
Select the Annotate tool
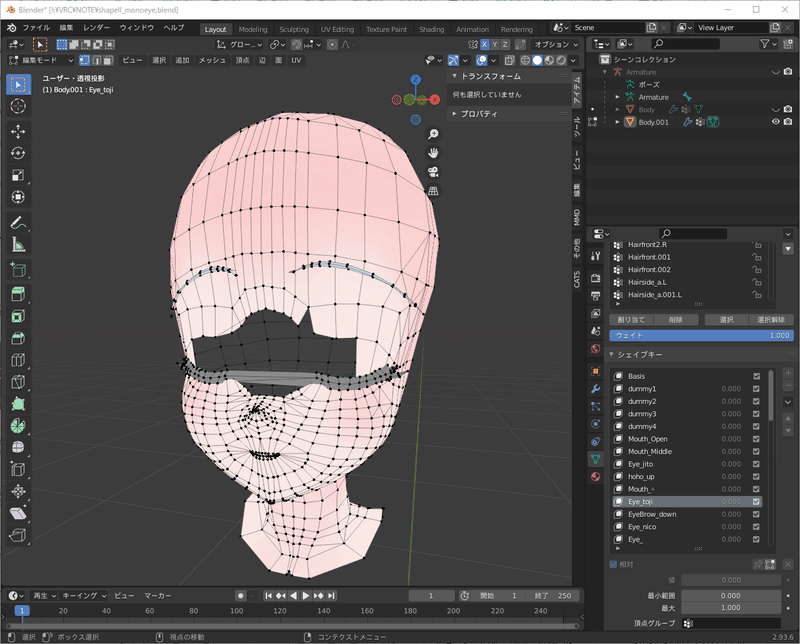coord(18,223)
